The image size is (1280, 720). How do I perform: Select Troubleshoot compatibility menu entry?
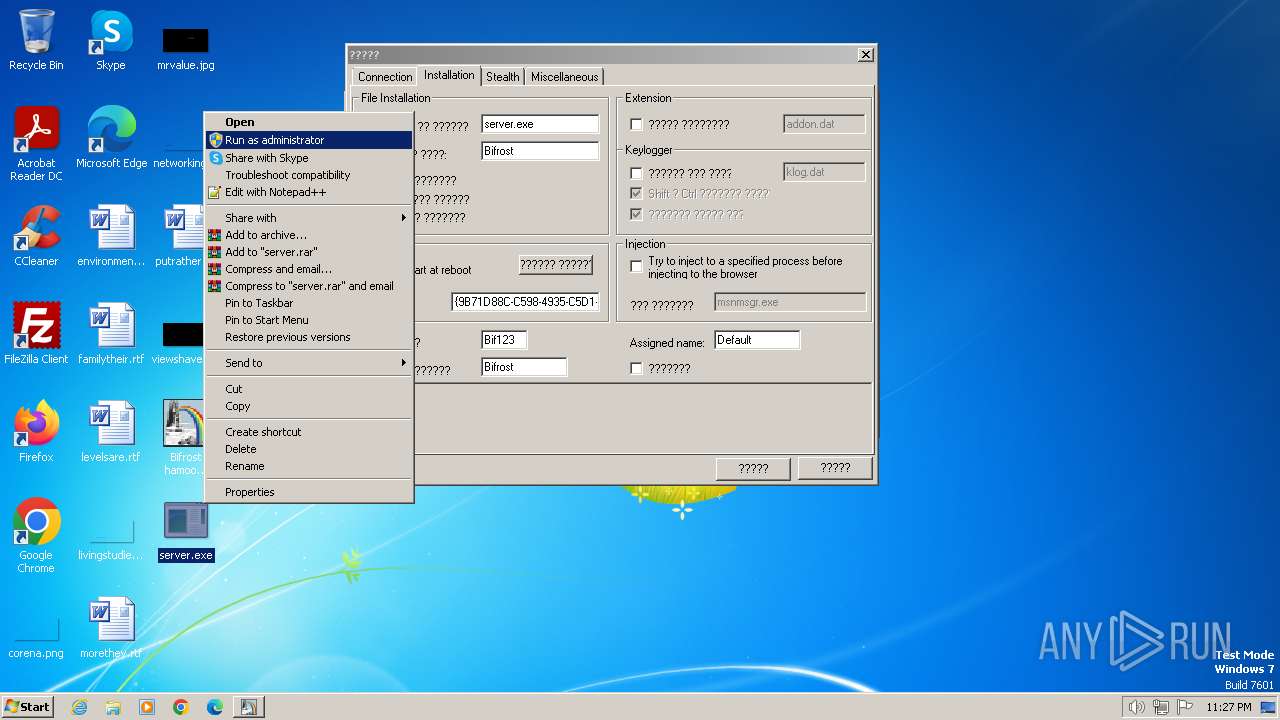(309, 175)
